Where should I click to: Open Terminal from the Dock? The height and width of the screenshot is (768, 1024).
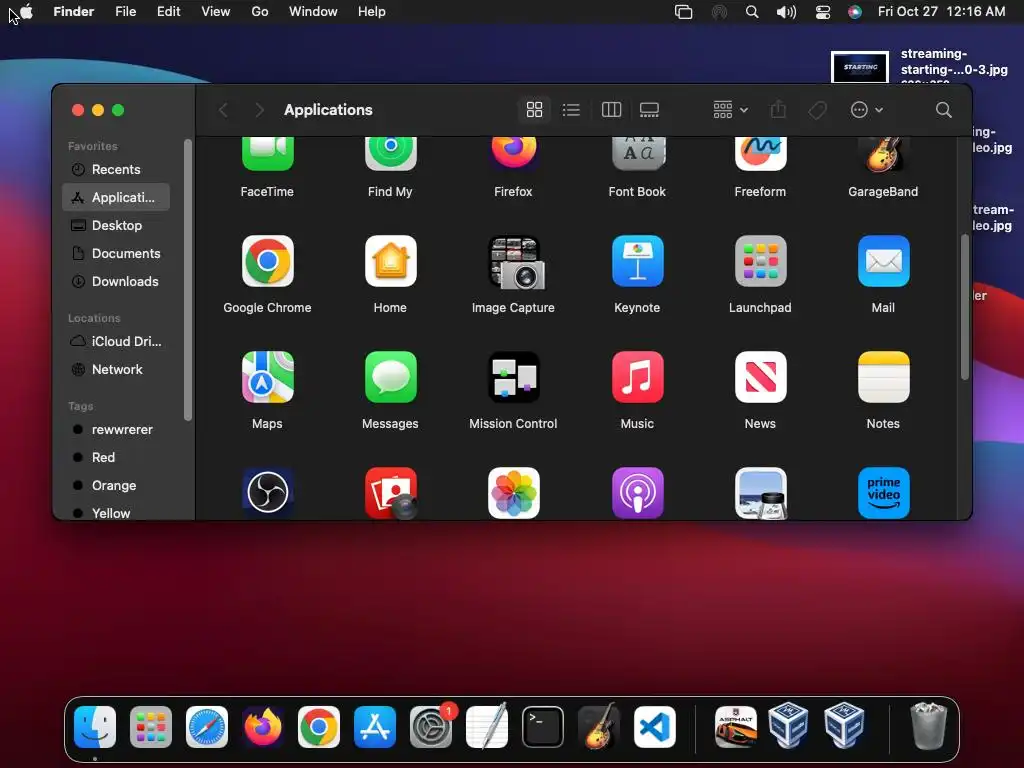click(x=543, y=727)
